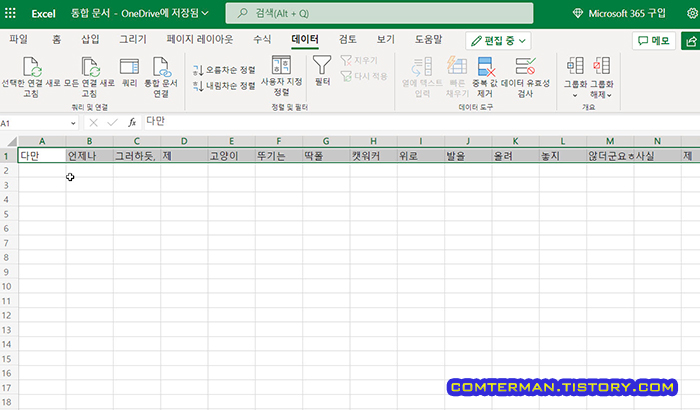Open the 그룹화 해제 ungroup dropdown
700x410 pixels.
click(x=601, y=77)
